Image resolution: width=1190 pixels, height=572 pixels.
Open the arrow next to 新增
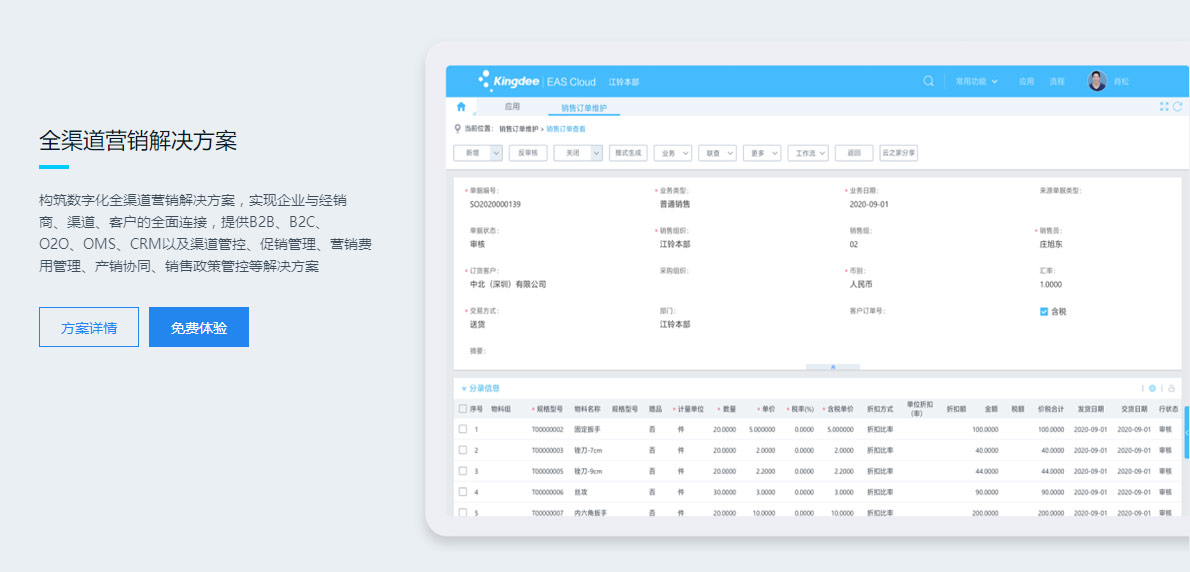pyautogui.click(x=496, y=152)
